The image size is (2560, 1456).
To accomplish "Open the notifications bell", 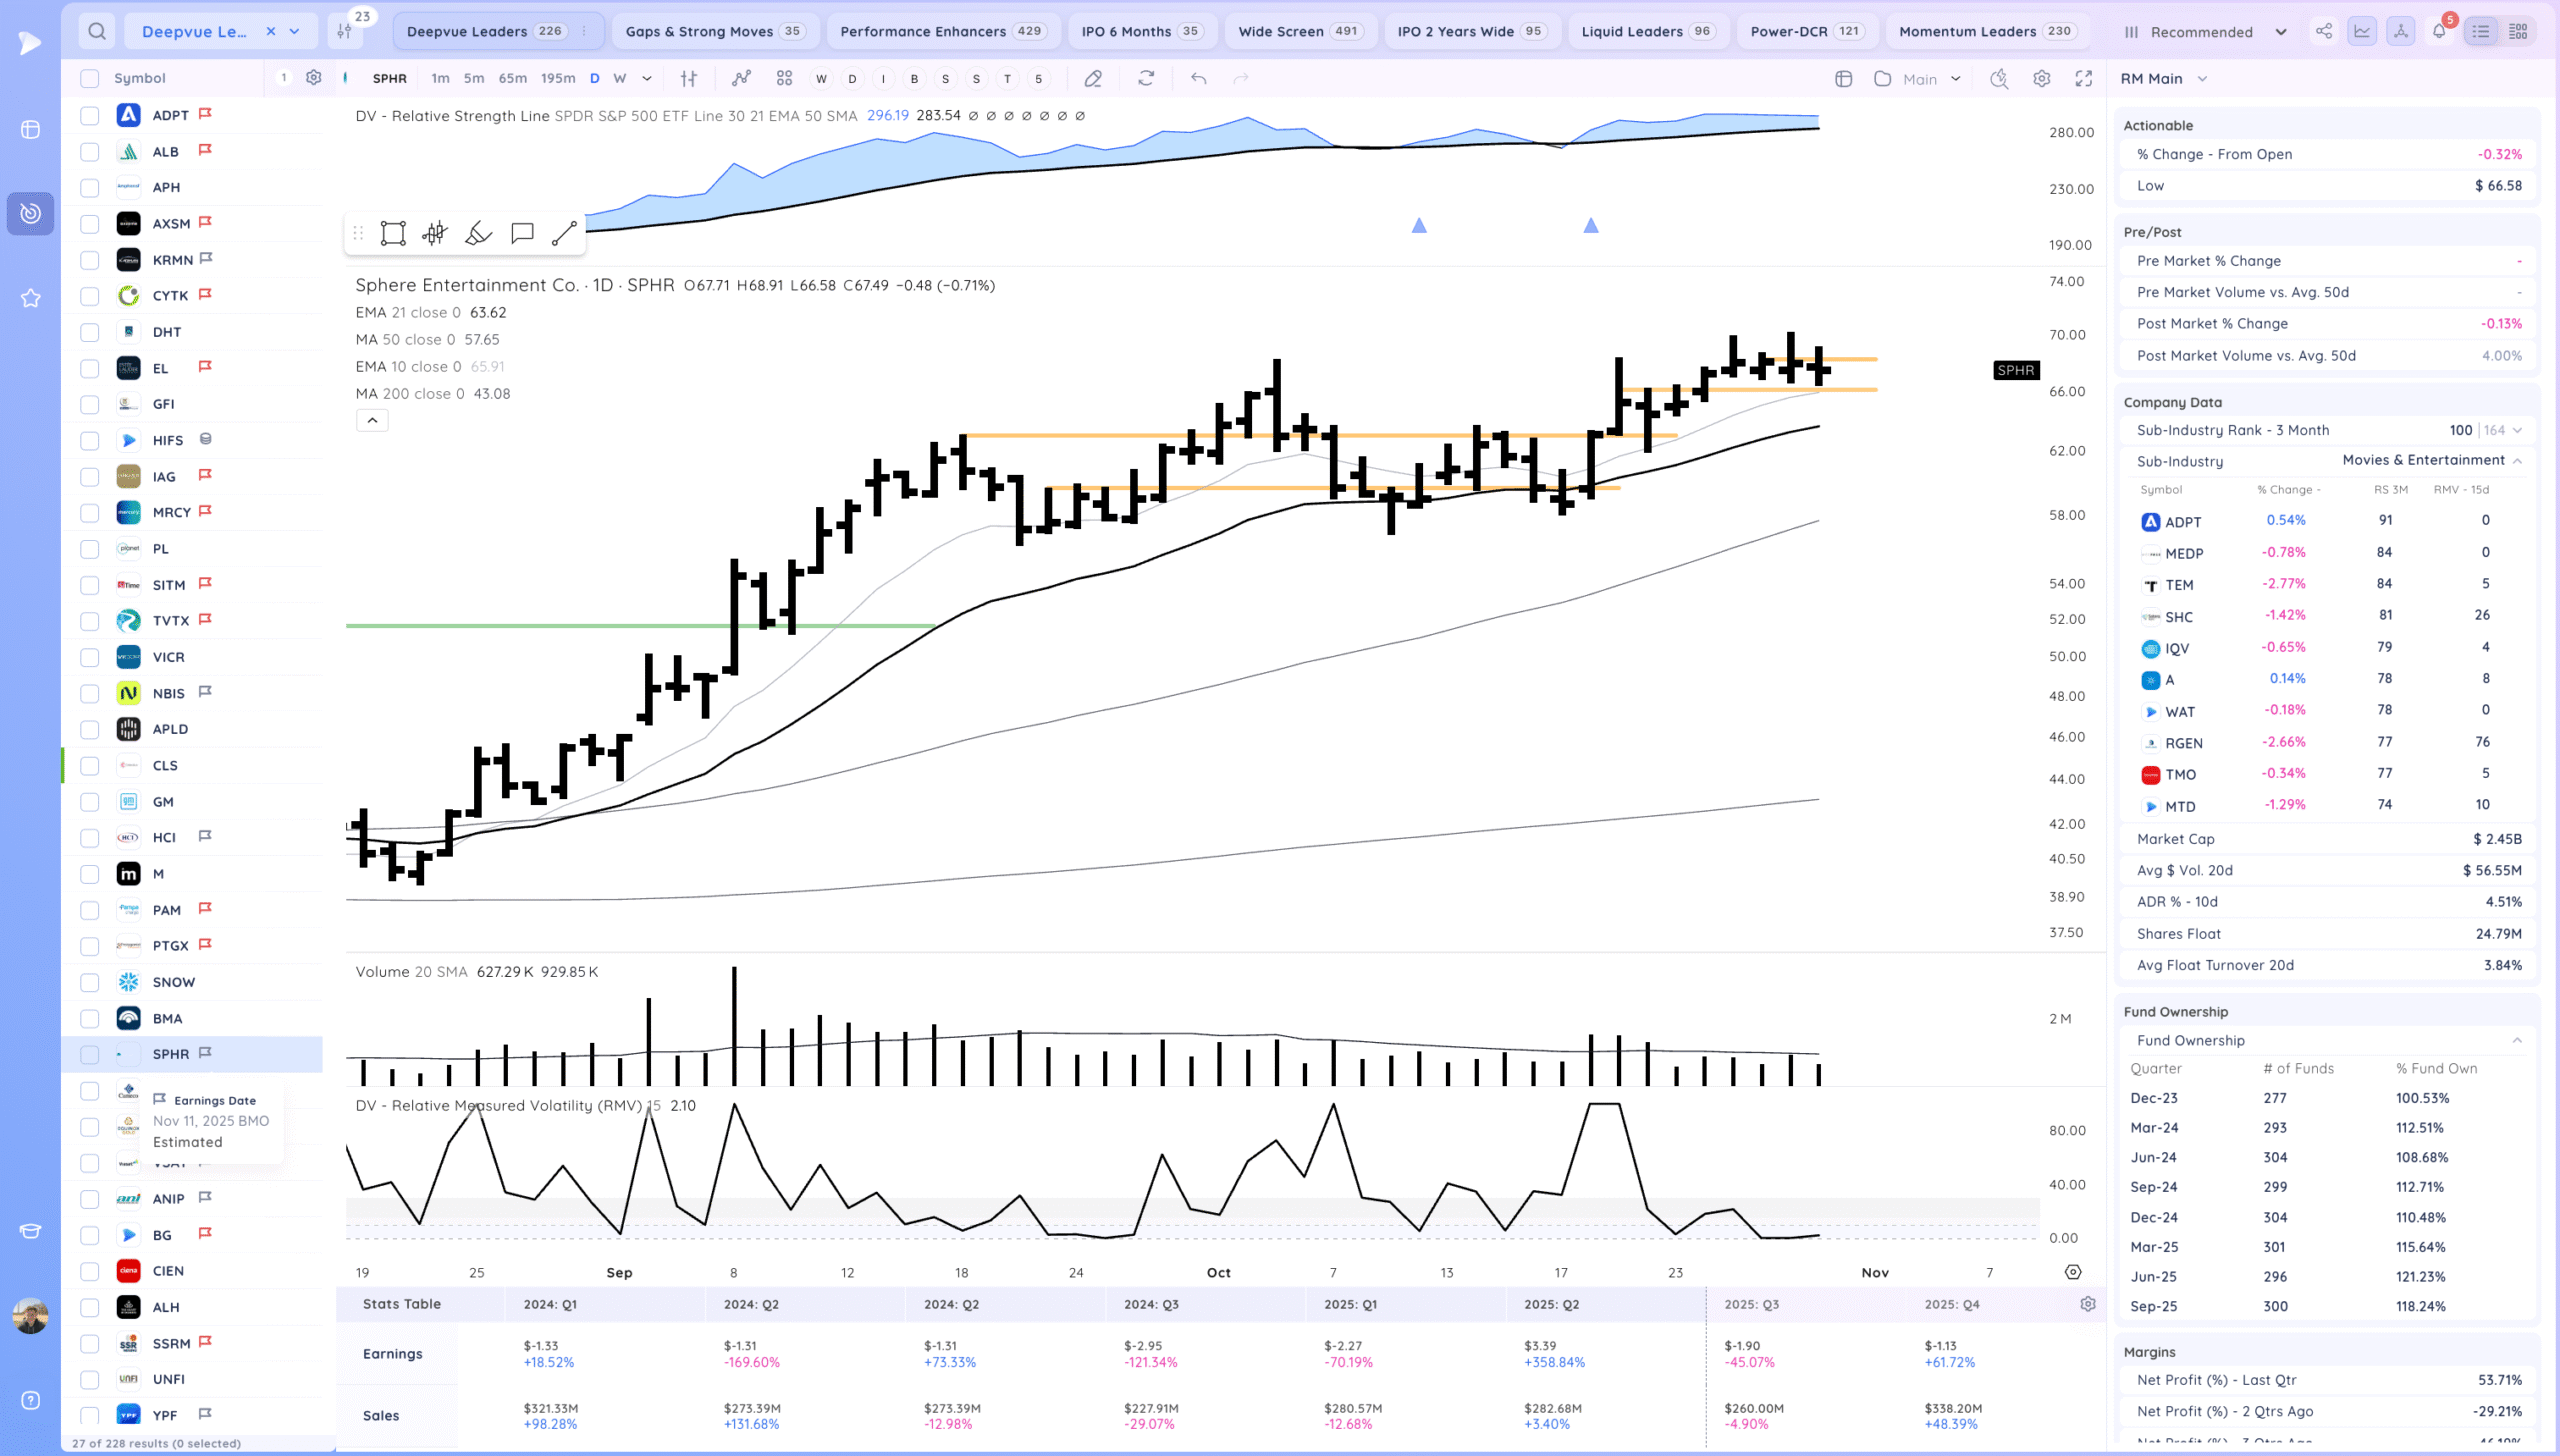I will (2439, 31).
